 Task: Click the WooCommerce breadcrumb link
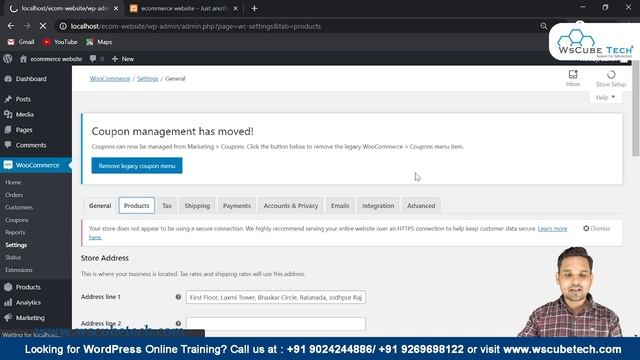click(110, 79)
